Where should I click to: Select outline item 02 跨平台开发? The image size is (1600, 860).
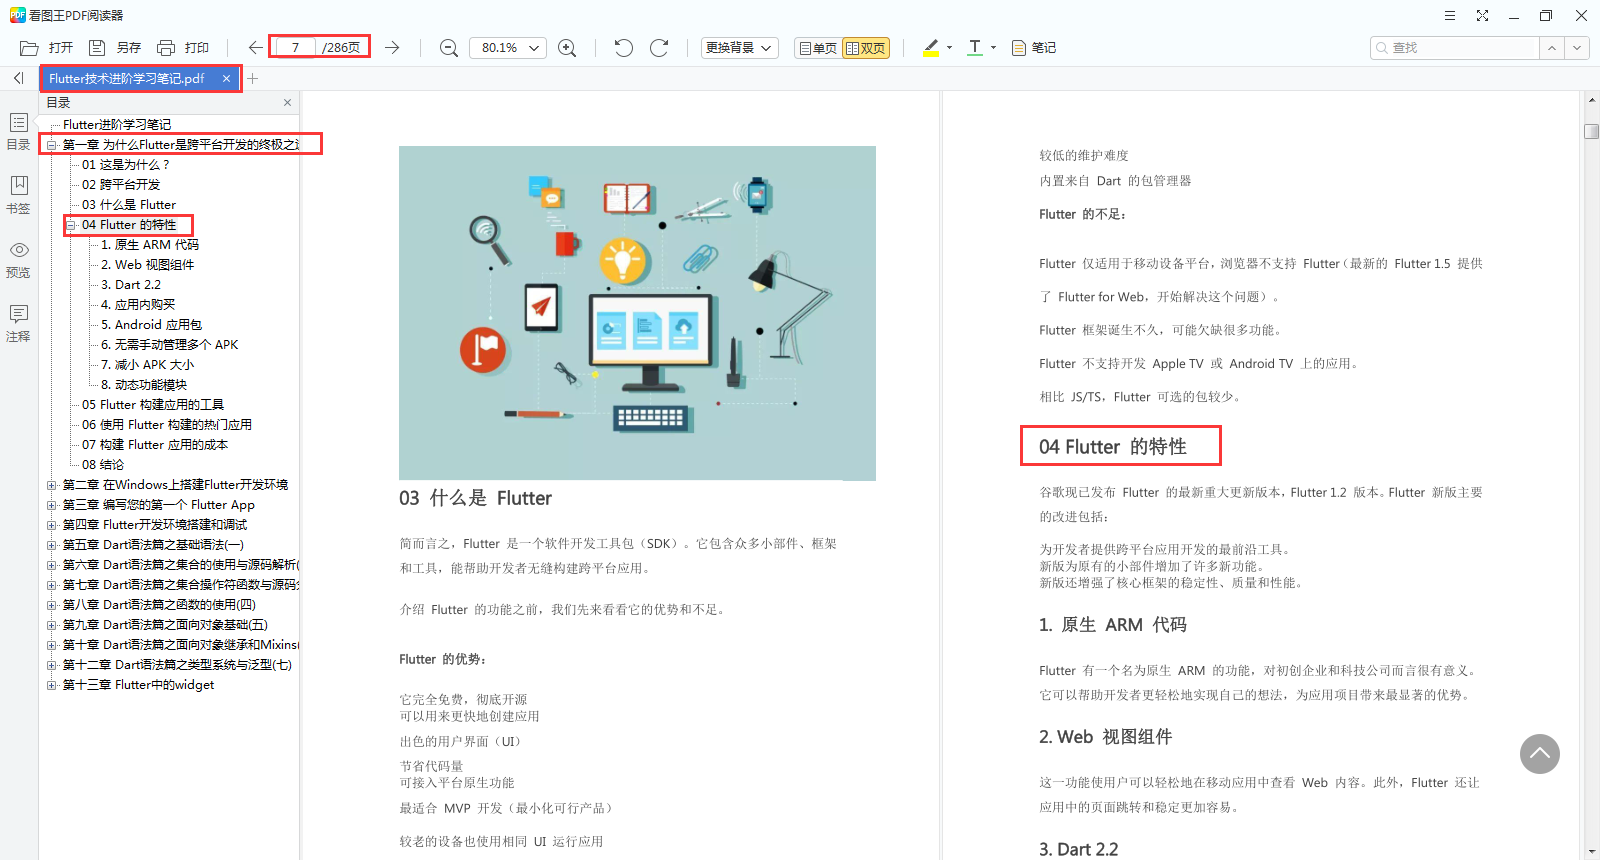(x=121, y=185)
